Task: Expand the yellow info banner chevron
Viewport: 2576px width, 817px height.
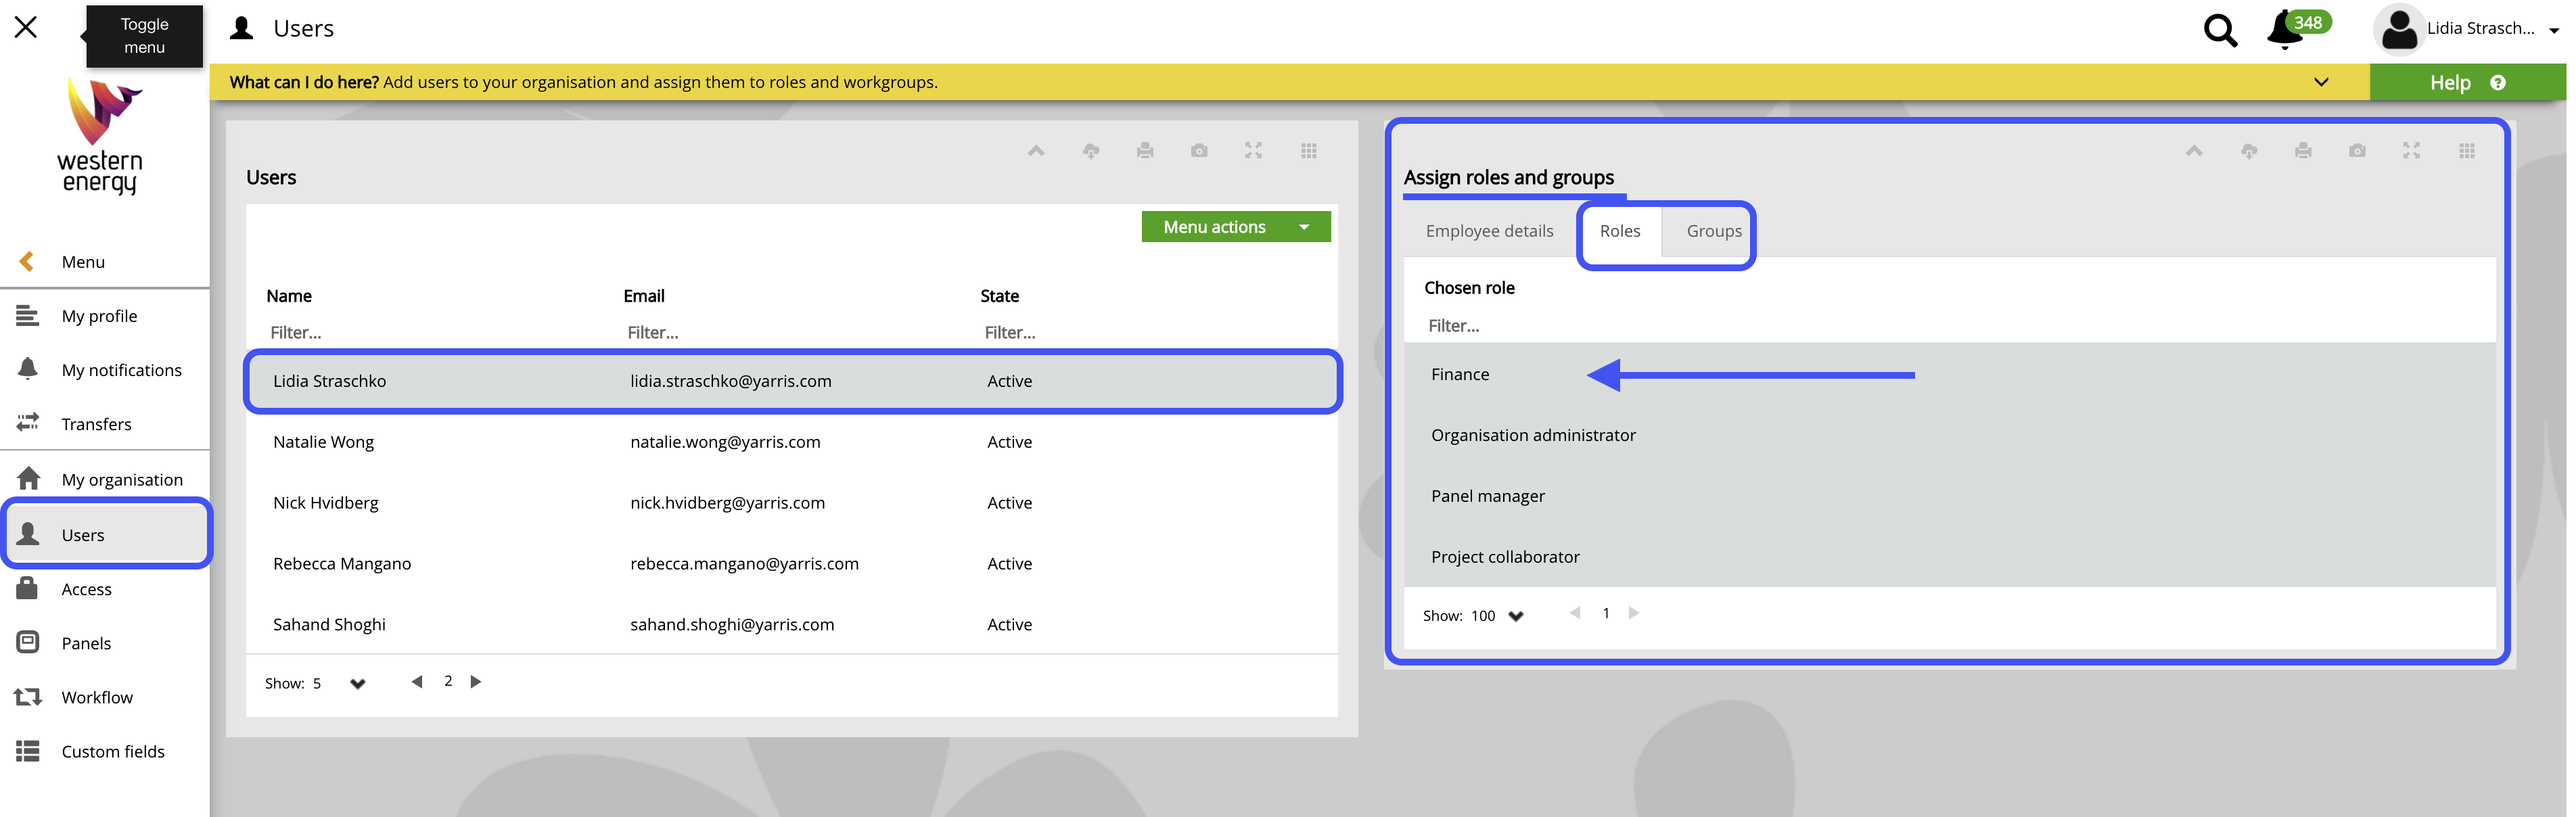Action: 2321,82
